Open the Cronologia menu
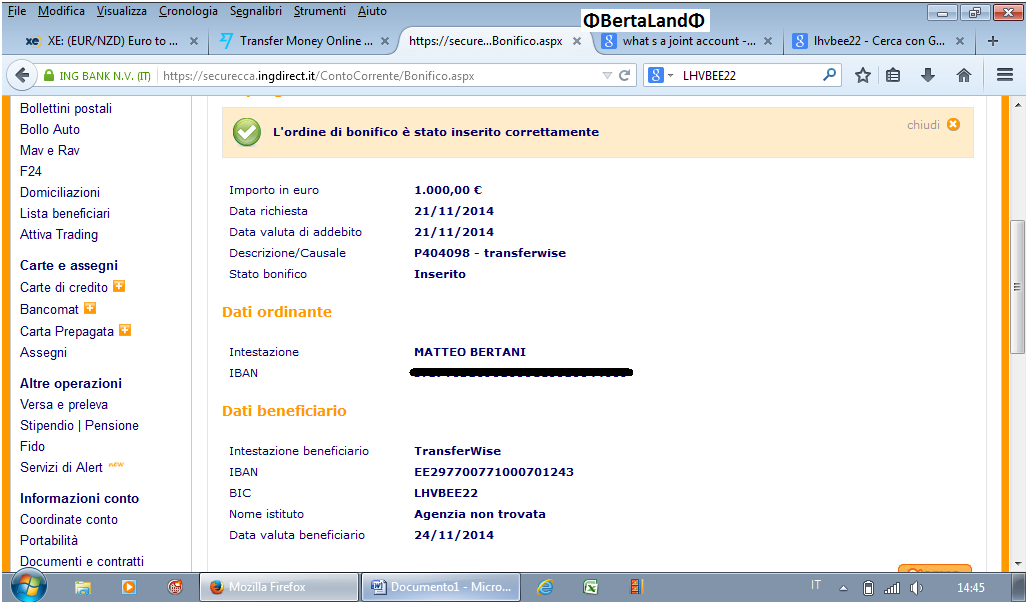Image resolution: width=1028 pixels, height=604 pixels. click(188, 11)
